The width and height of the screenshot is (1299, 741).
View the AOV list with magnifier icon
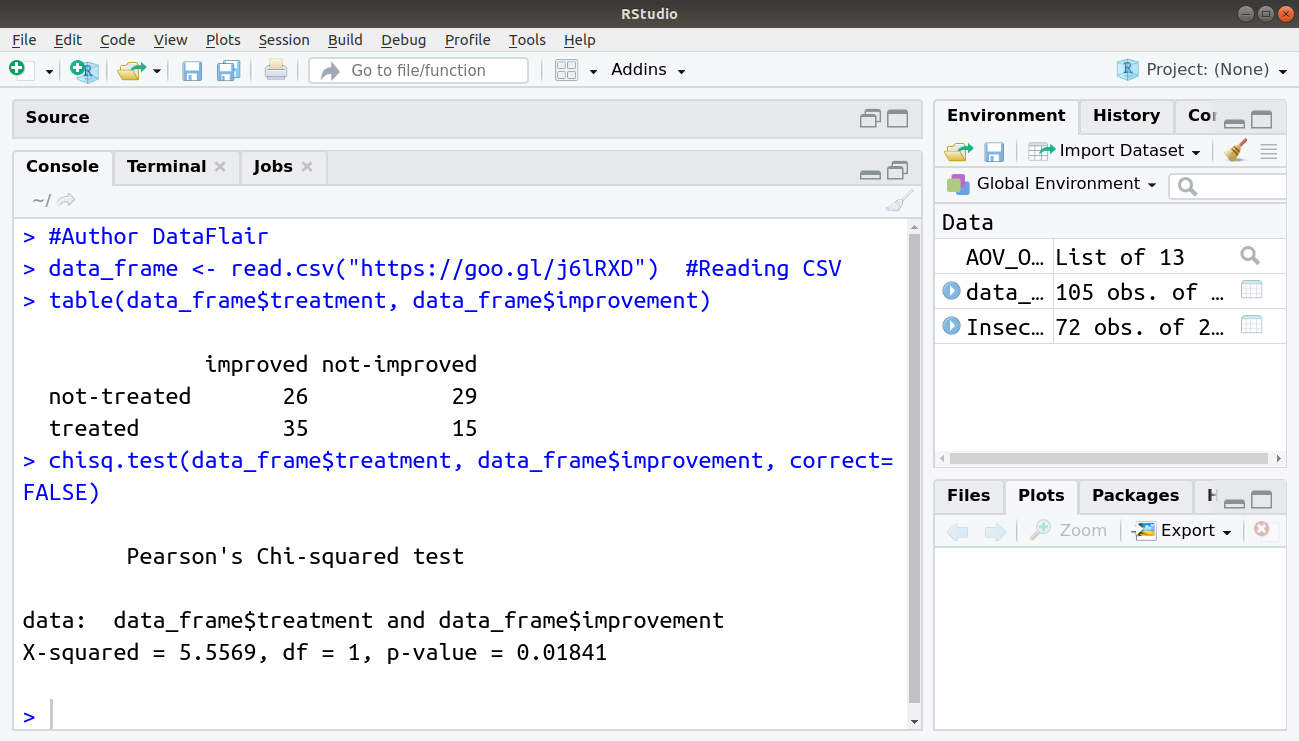pos(1250,256)
